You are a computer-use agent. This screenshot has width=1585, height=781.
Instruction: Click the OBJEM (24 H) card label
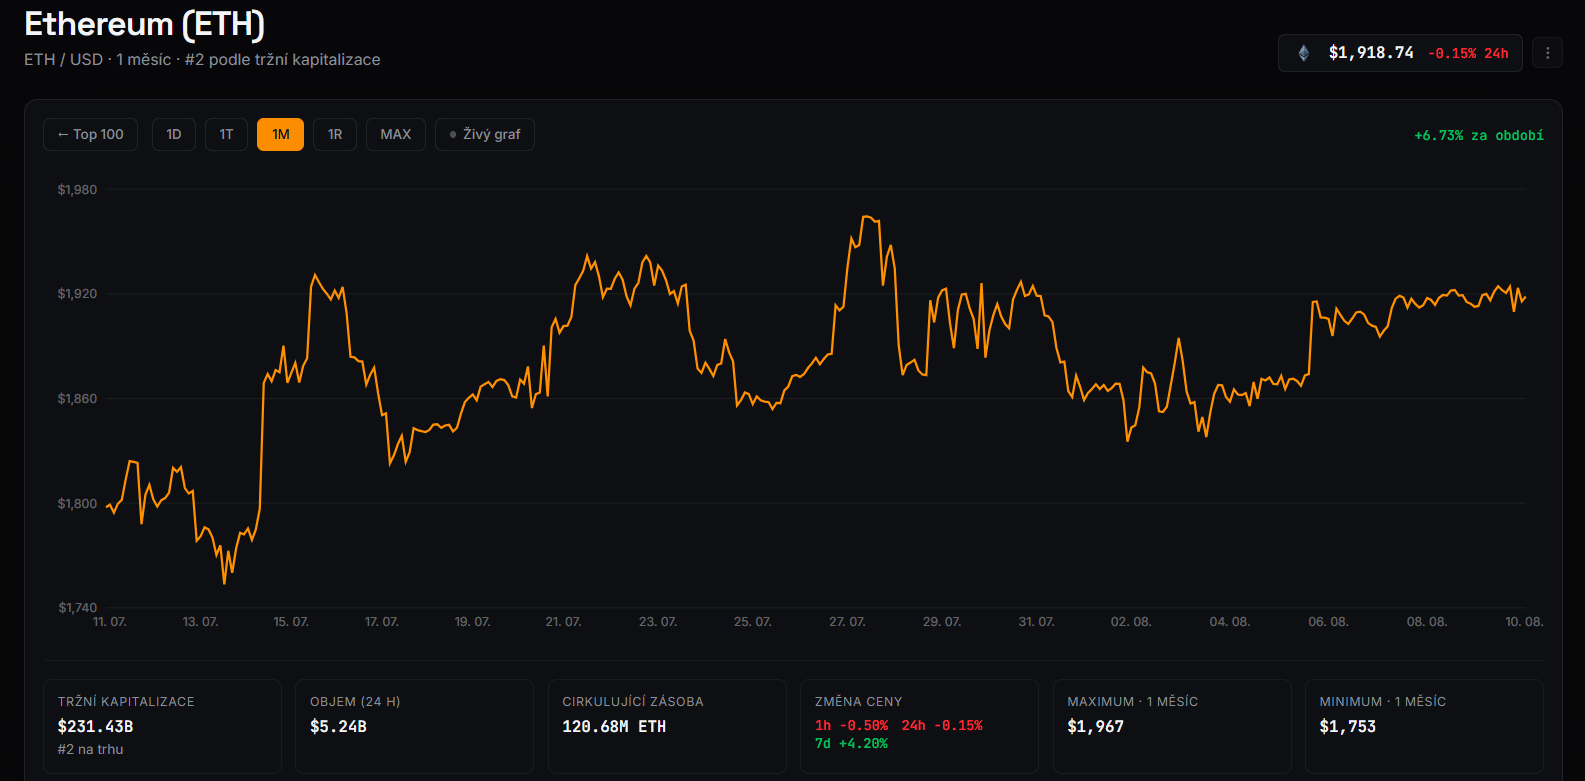[x=355, y=702]
